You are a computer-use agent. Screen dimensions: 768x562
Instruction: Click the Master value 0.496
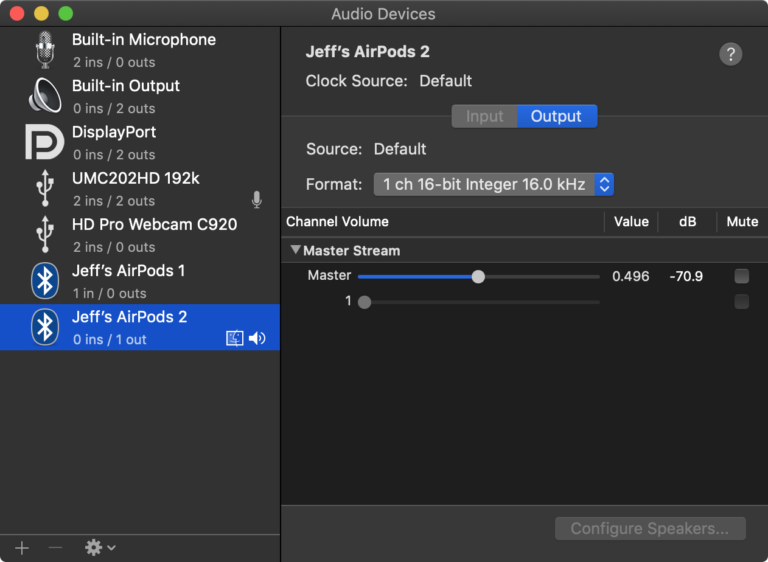(x=630, y=276)
